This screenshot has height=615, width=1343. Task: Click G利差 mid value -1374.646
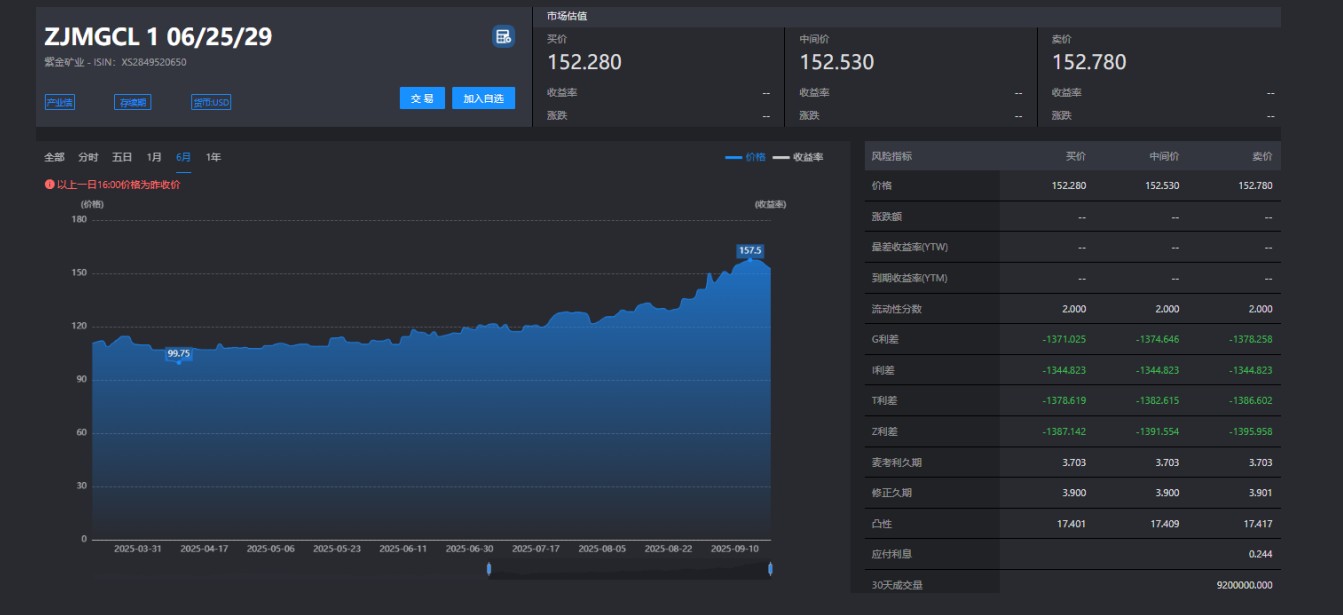(x=1157, y=339)
